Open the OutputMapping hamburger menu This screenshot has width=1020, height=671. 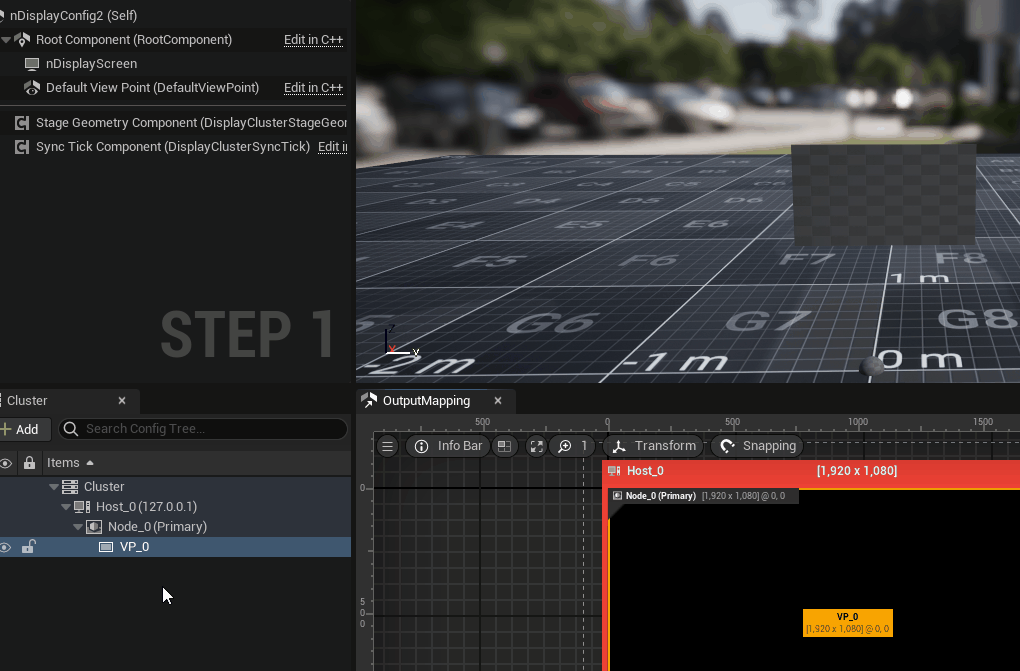click(x=388, y=446)
